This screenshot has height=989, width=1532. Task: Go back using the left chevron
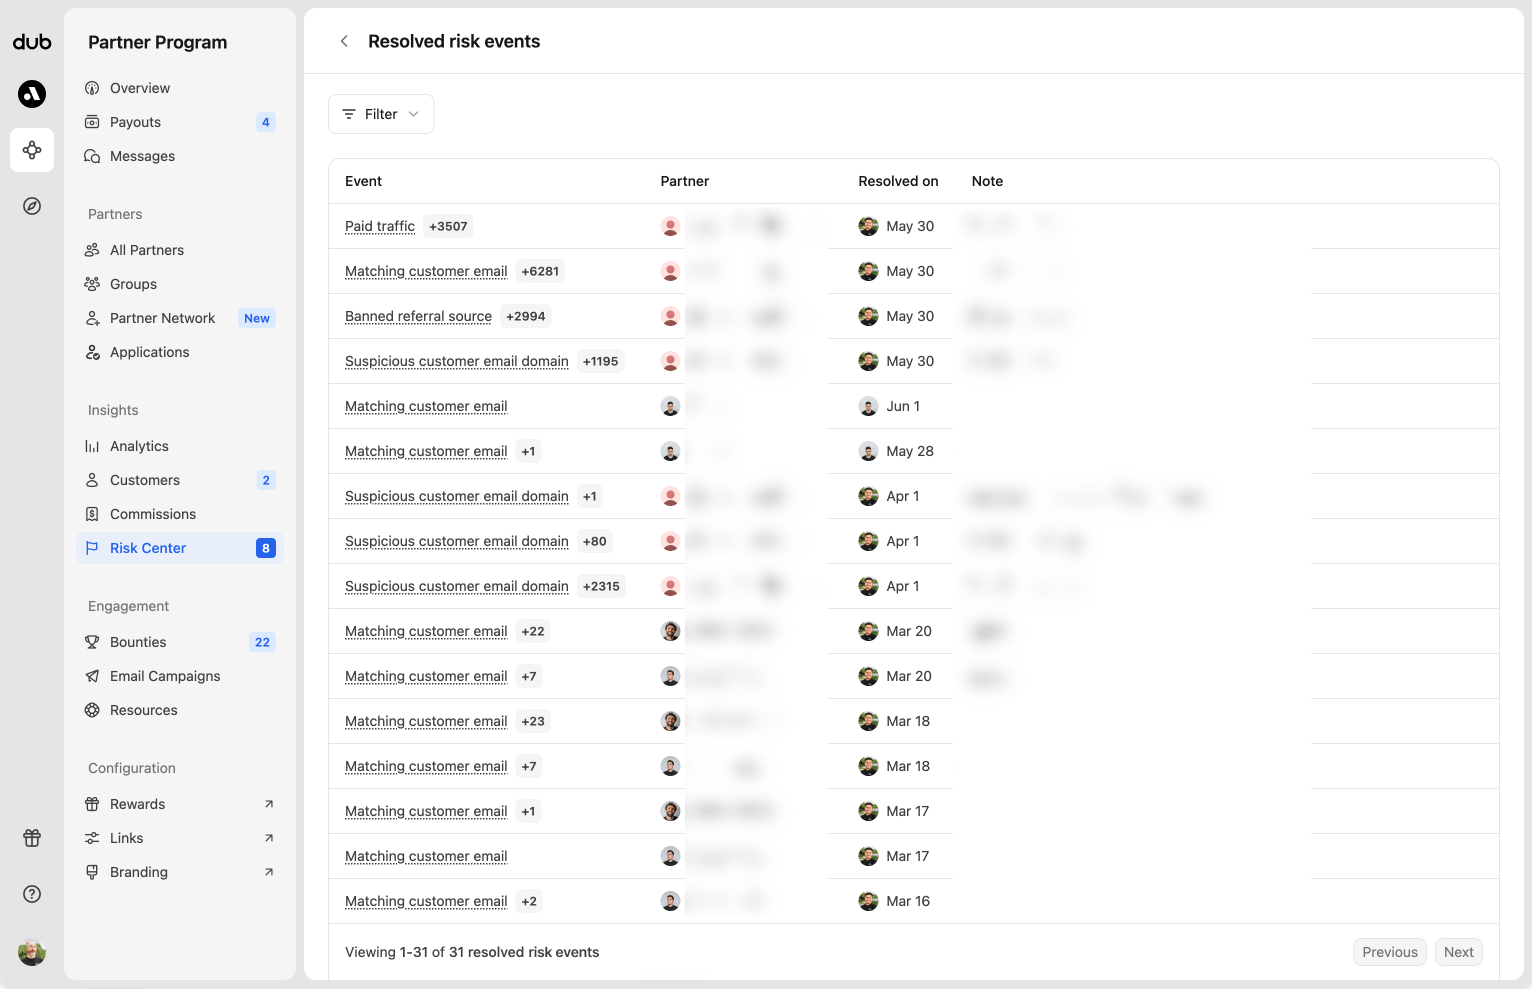click(344, 41)
